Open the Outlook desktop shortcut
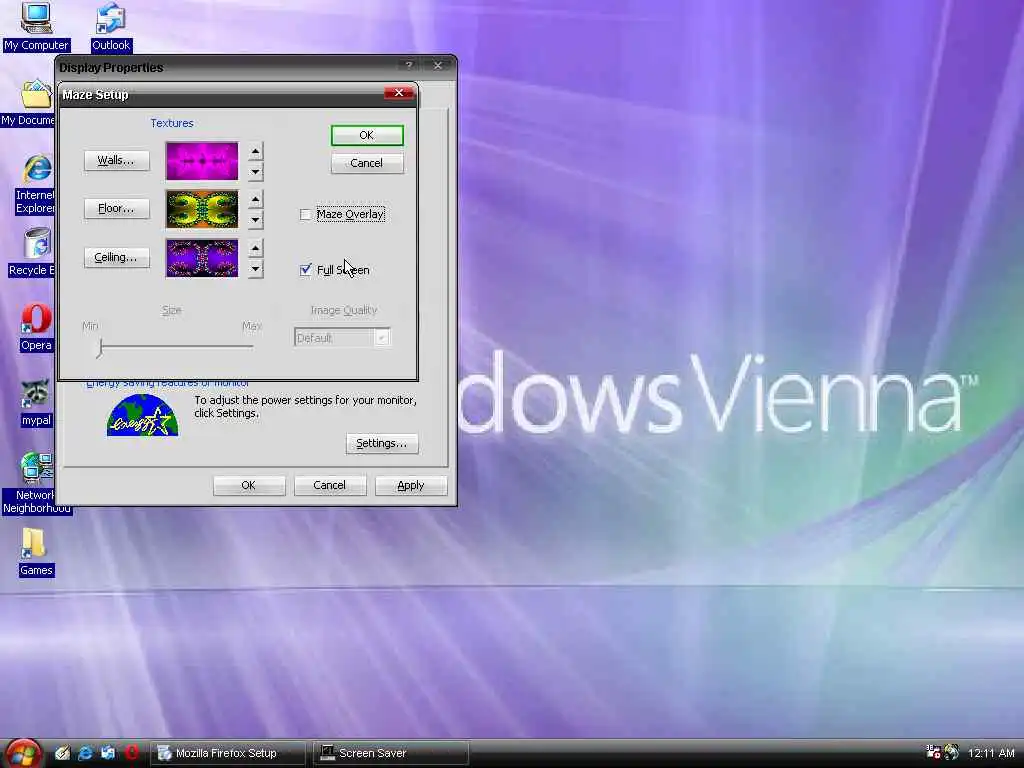The height and width of the screenshot is (768, 1024). pos(110,26)
